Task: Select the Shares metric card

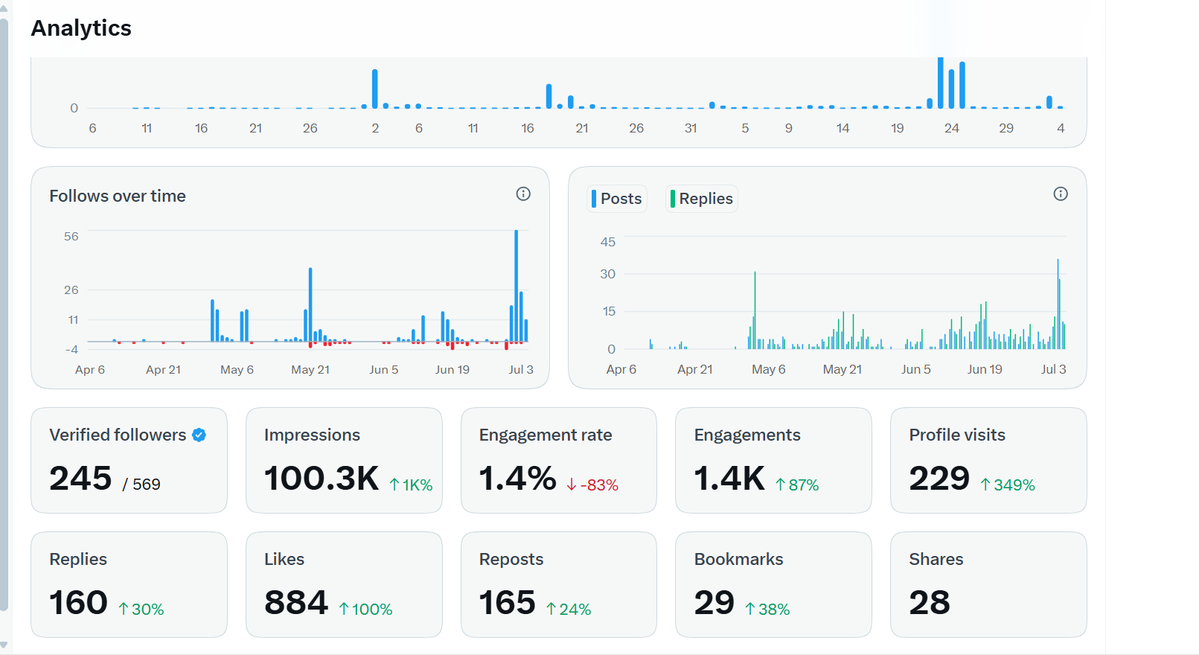Action: tap(989, 585)
